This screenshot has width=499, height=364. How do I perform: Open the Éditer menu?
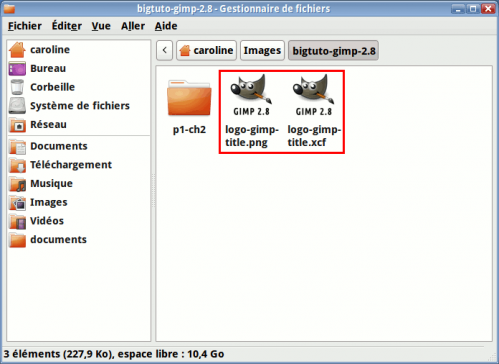67,26
